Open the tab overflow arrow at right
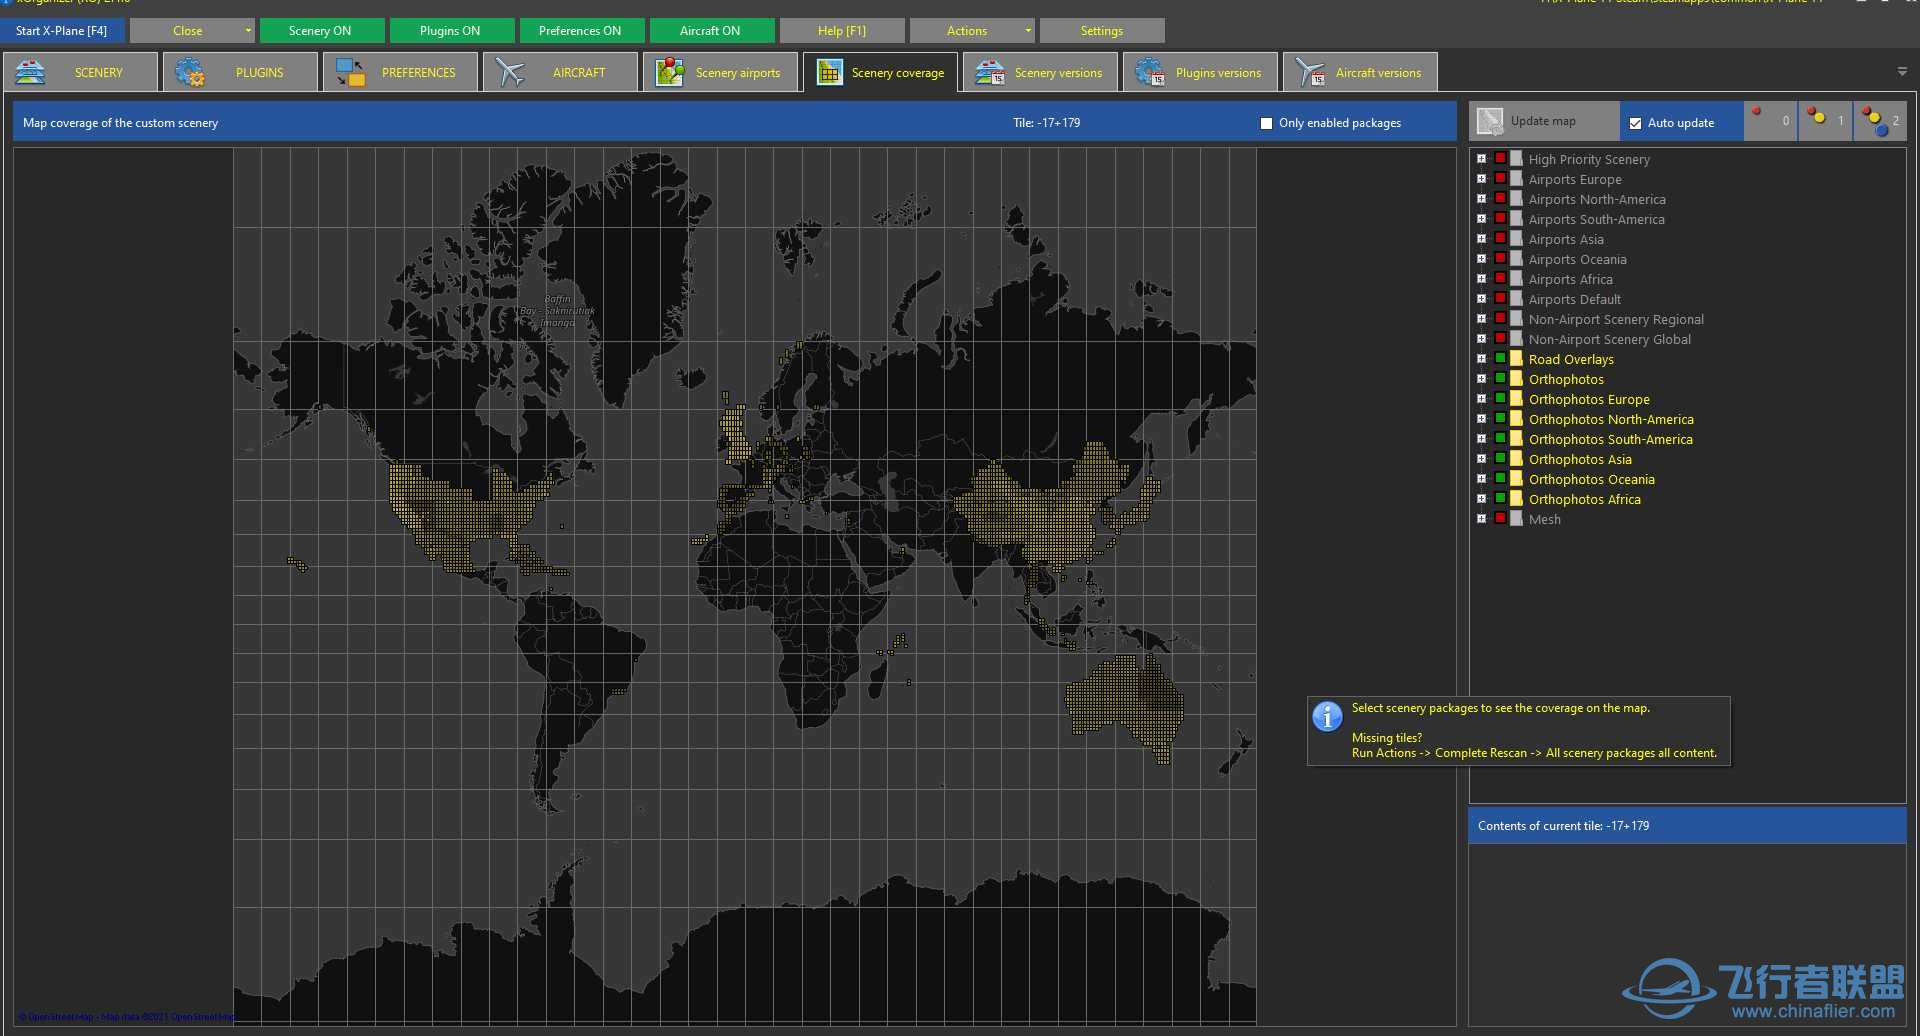The image size is (1920, 1036). click(1902, 72)
